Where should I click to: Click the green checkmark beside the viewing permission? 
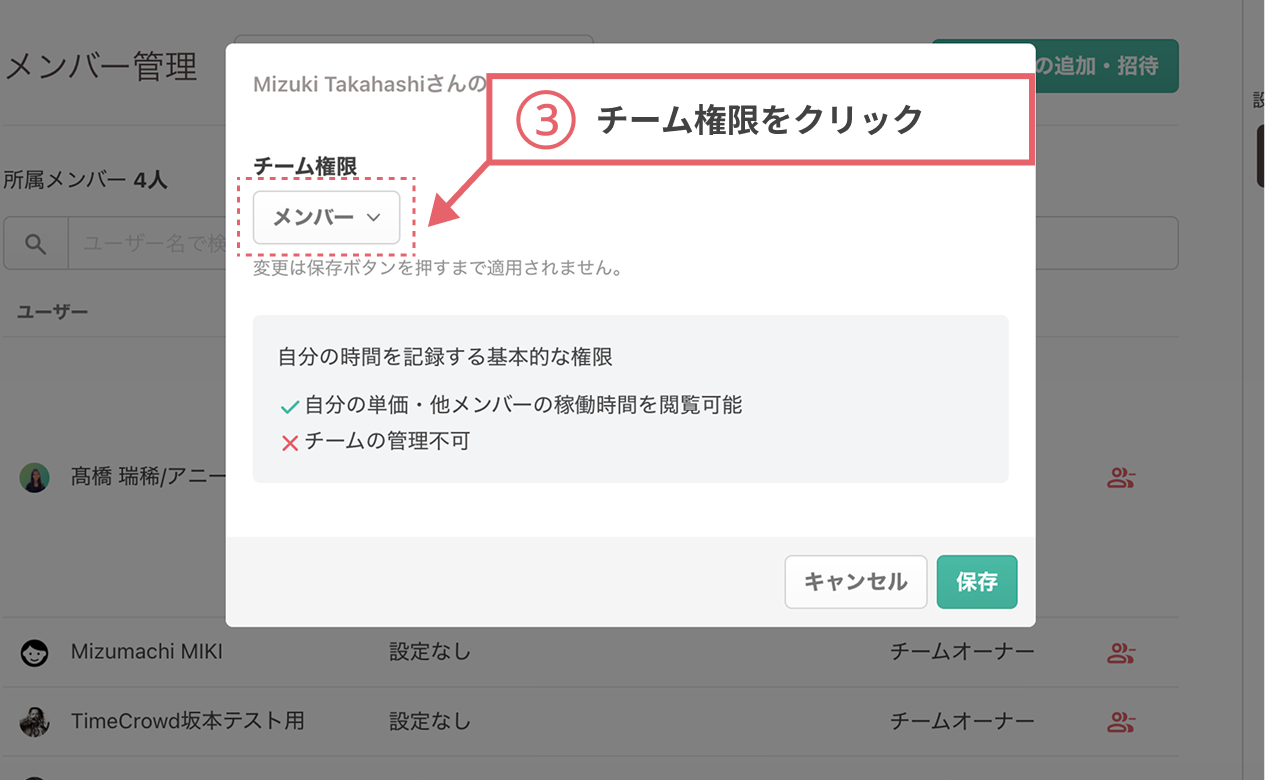pyautogui.click(x=290, y=407)
